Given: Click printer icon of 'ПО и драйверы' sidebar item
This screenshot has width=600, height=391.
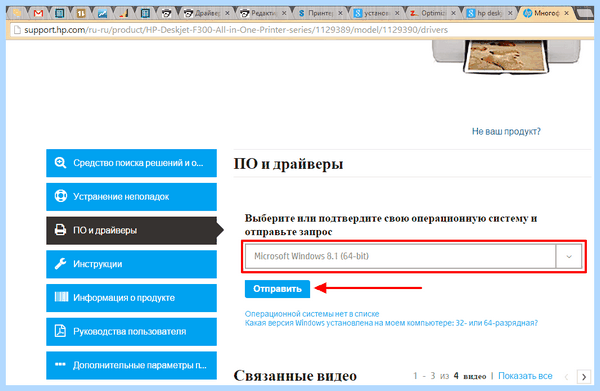Looking at the screenshot, I should pyautogui.click(x=60, y=230).
